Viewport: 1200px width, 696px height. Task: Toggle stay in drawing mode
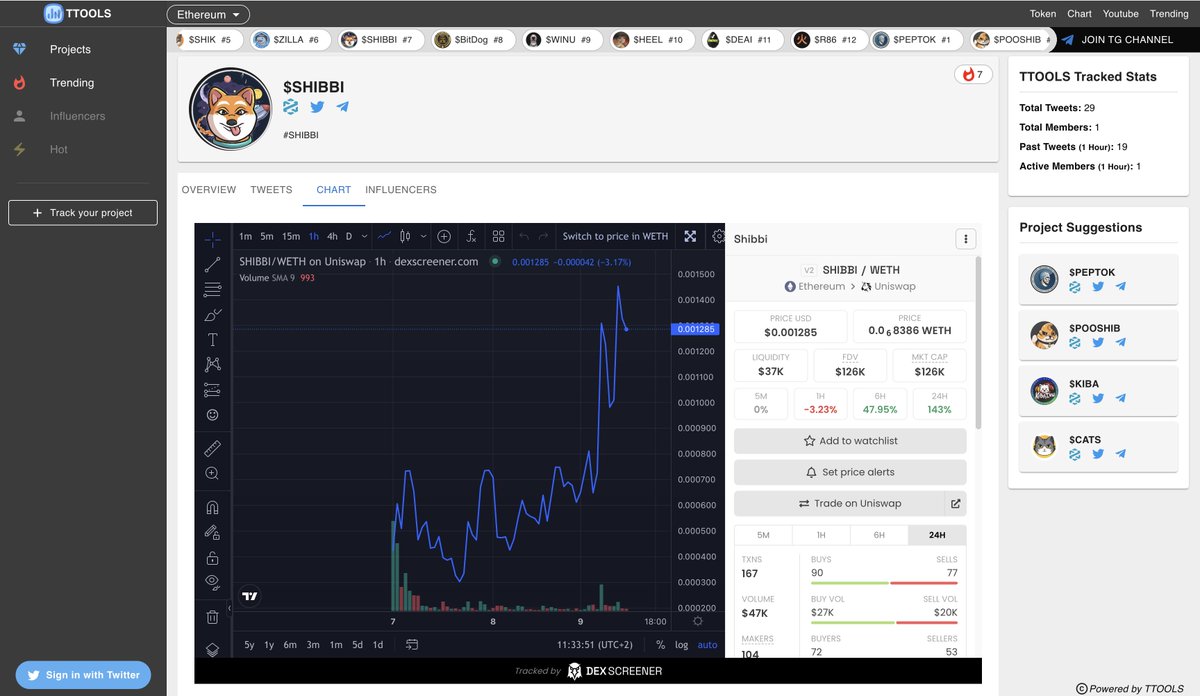click(x=212, y=533)
